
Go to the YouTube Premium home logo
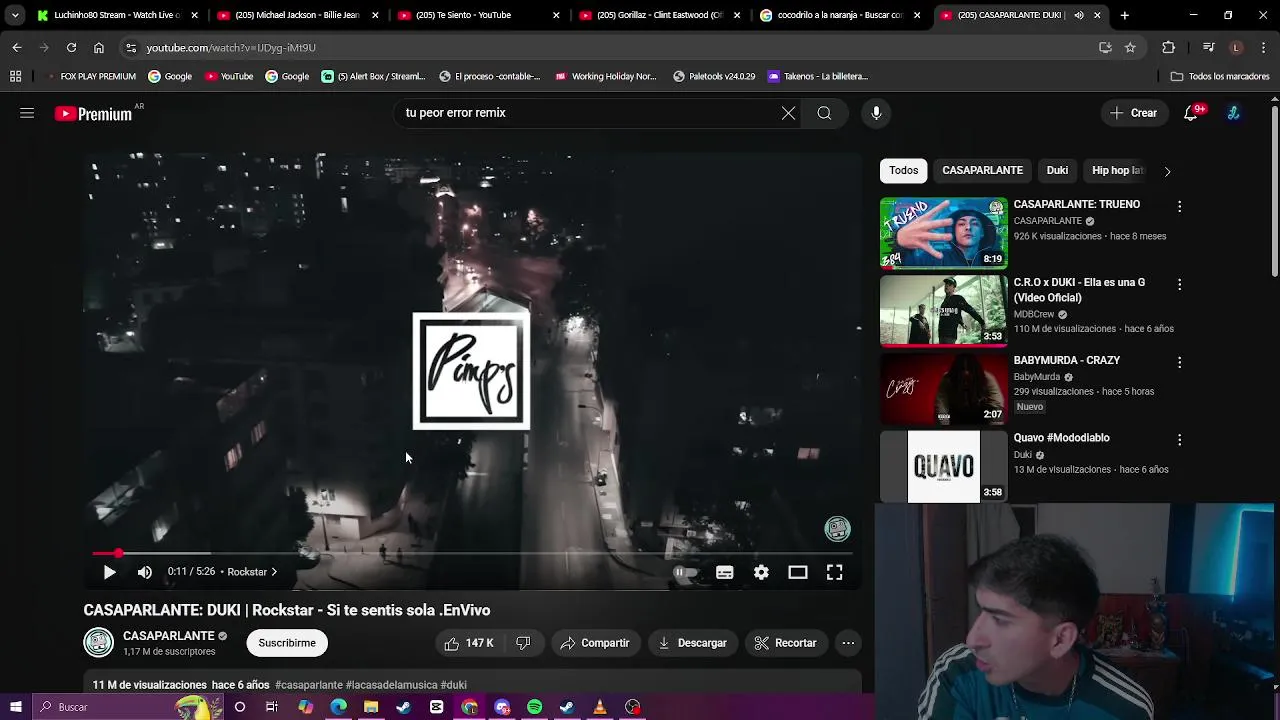click(94, 114)
